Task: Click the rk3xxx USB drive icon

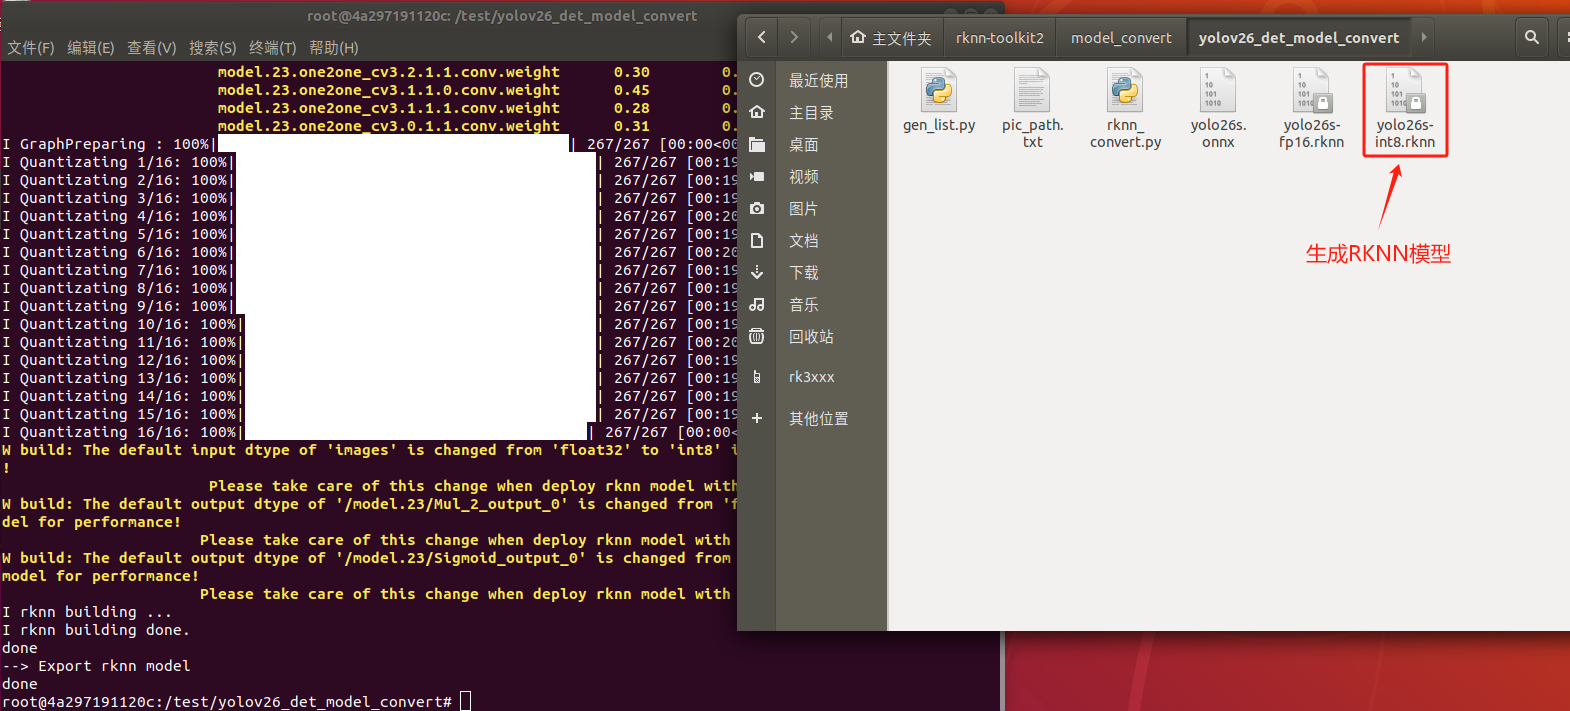Action: coord(757,377)
